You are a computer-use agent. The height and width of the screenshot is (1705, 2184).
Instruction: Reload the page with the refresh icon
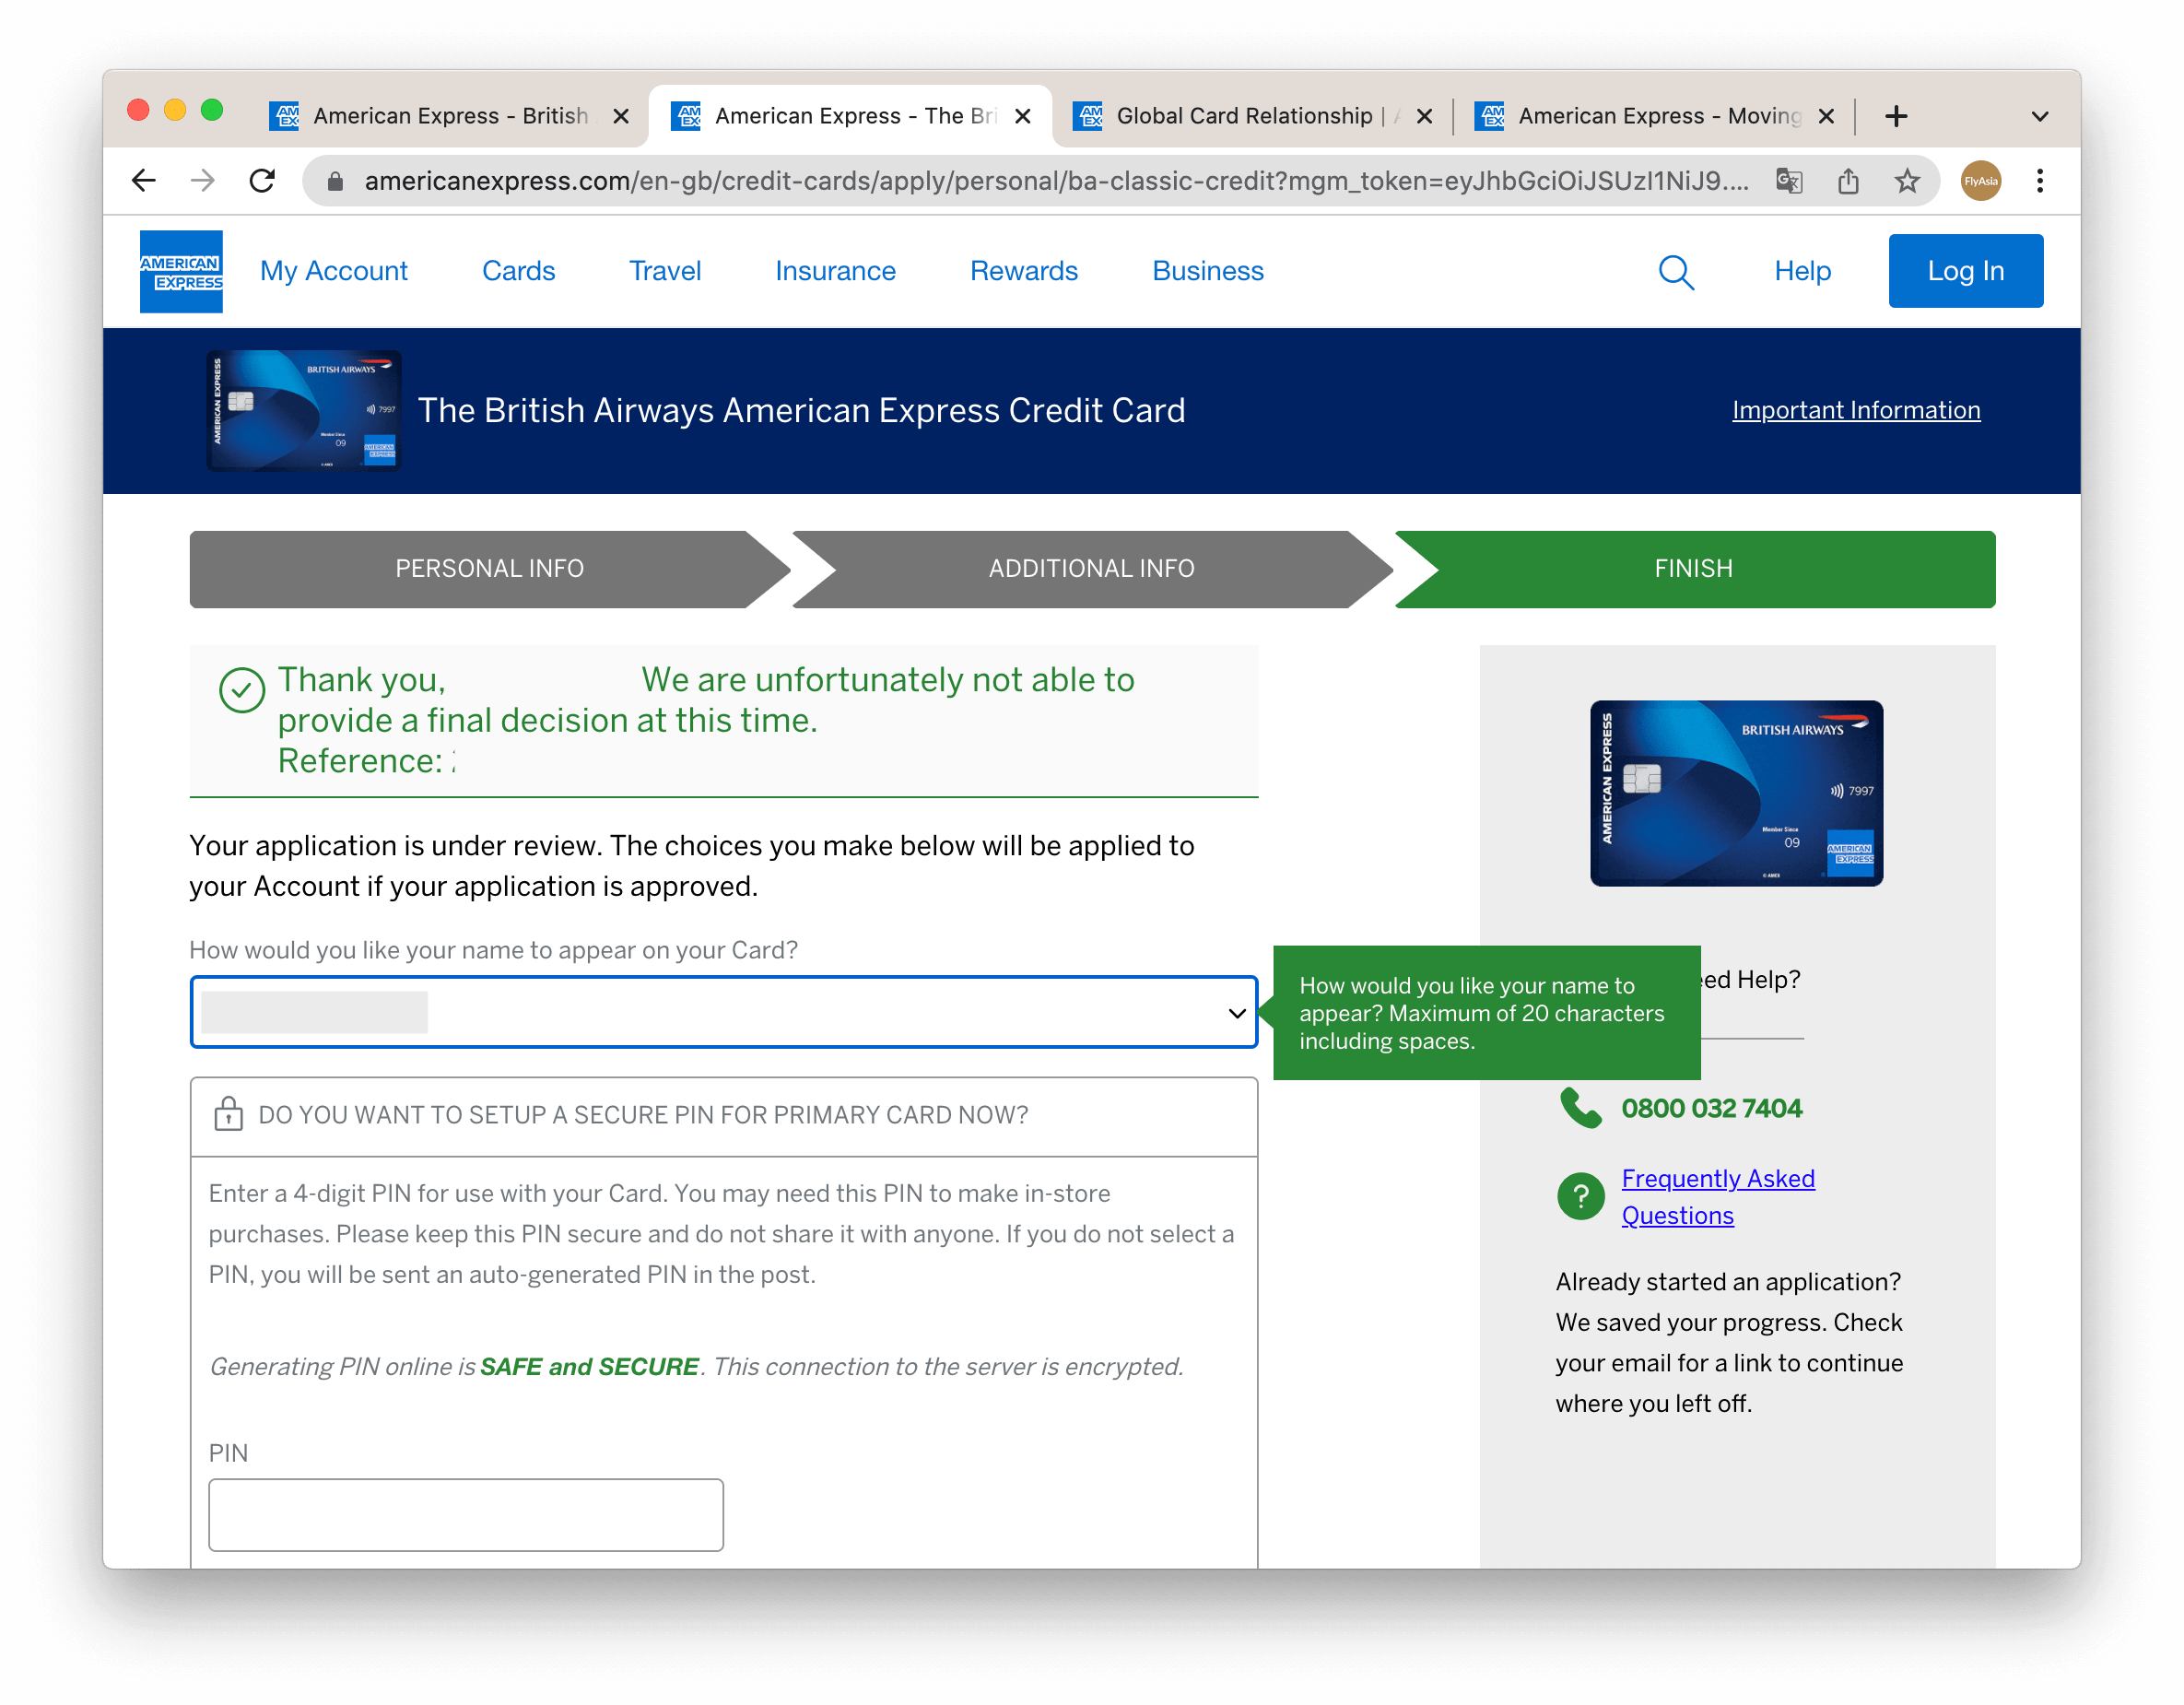point(262,181)
